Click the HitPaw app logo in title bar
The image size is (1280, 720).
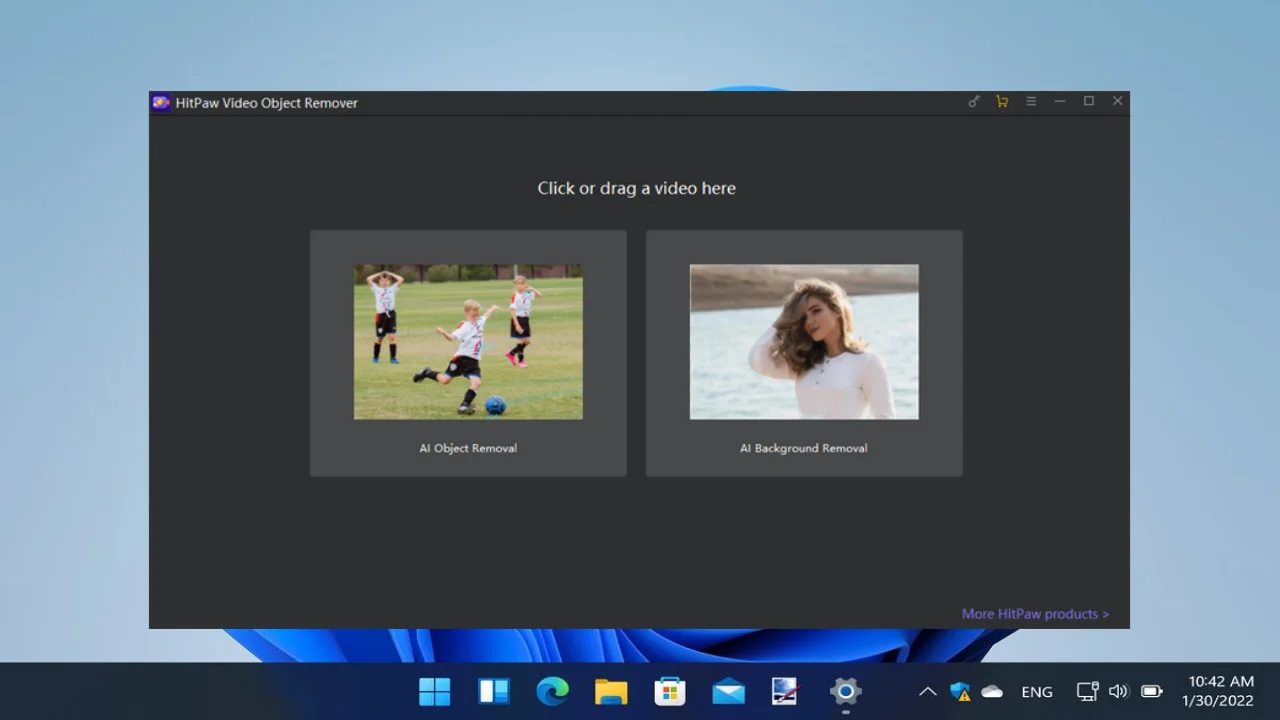(x=161, y=102)
